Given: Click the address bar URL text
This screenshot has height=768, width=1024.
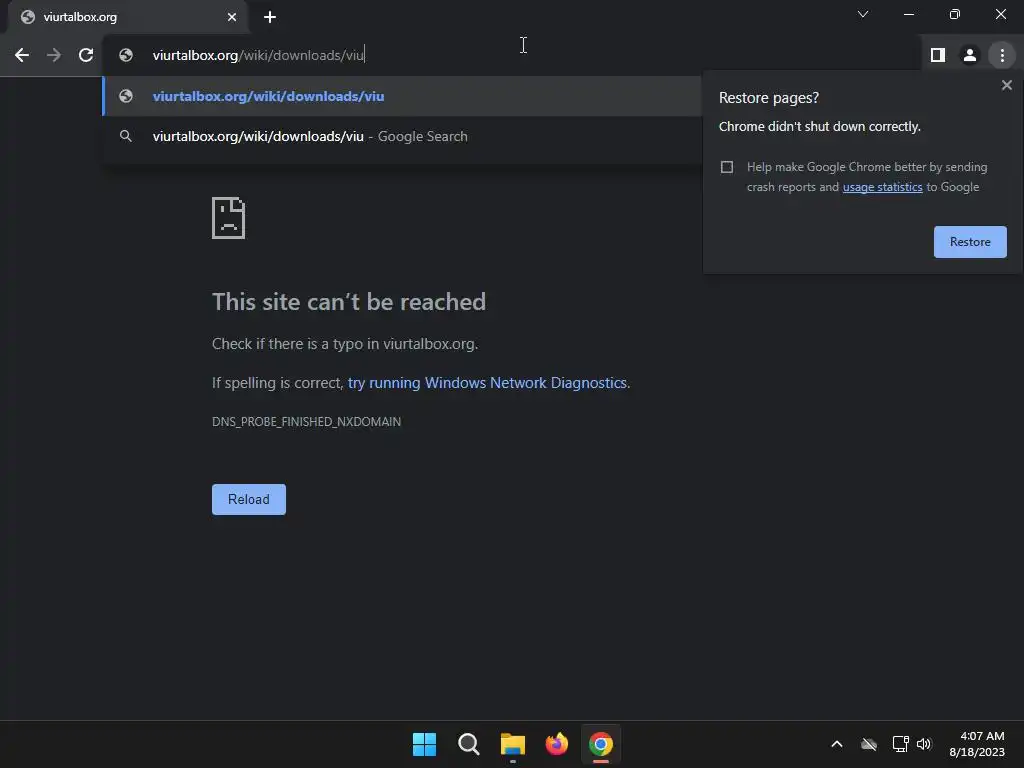Looking at the screenshot, I should pos(258,56).
